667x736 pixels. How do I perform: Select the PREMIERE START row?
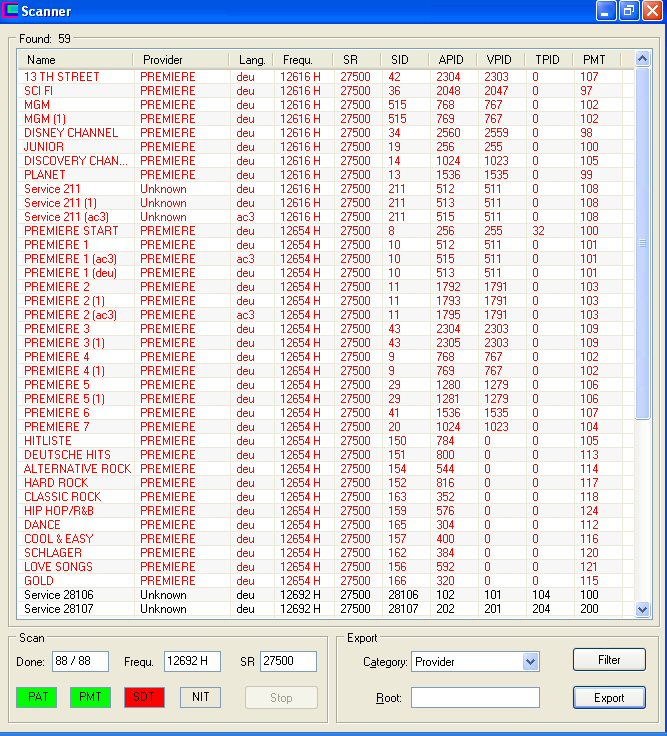point(326,231)
